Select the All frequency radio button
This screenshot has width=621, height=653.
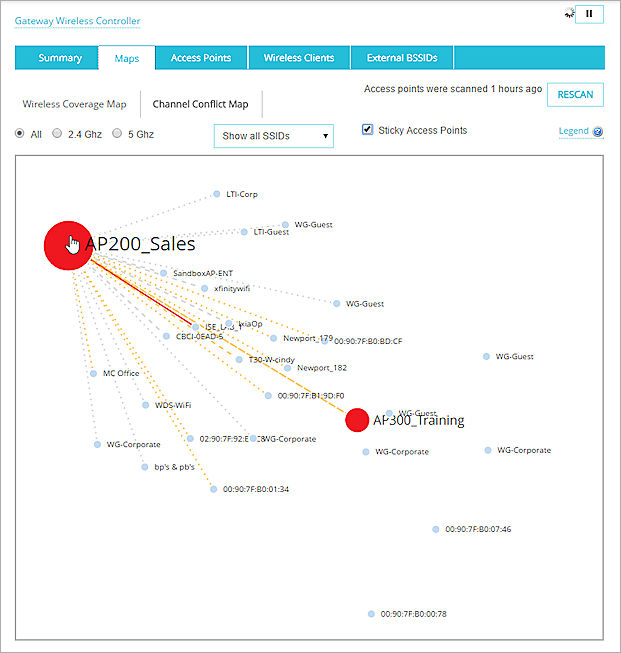coord(20,133)
